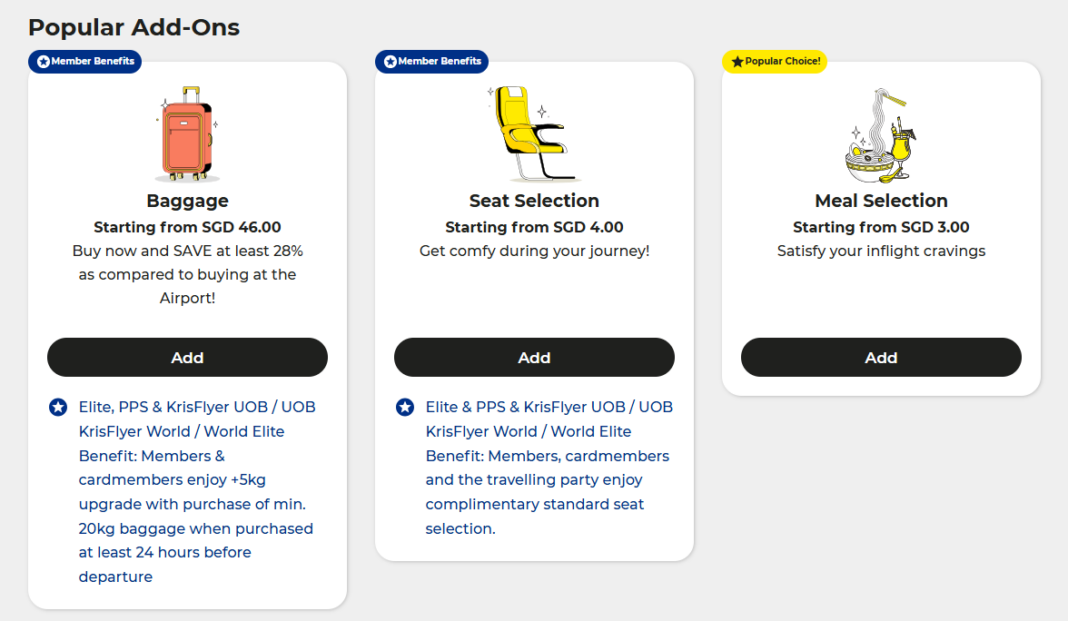Screen dimensions: 1068x621
Task: Click the Starting from SGD 46.00 price
Action: (187, 226)
